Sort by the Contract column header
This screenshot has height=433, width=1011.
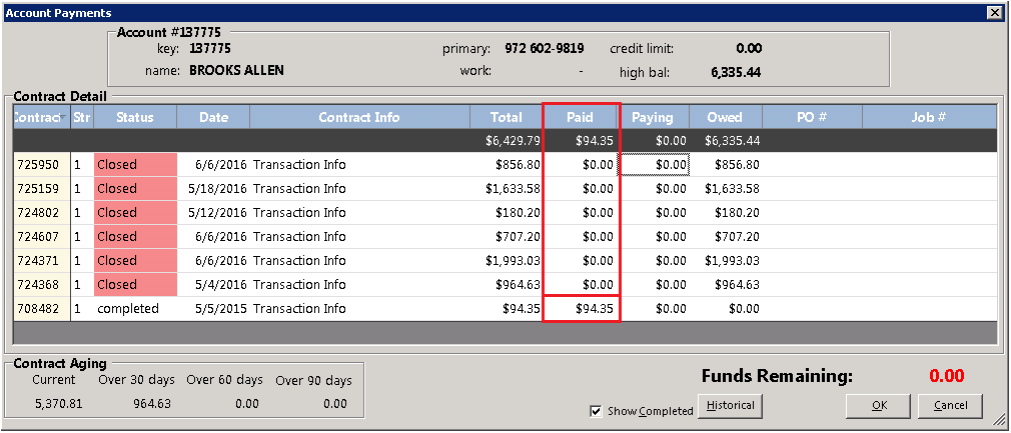pyautogui.click(x=40, y=117)
